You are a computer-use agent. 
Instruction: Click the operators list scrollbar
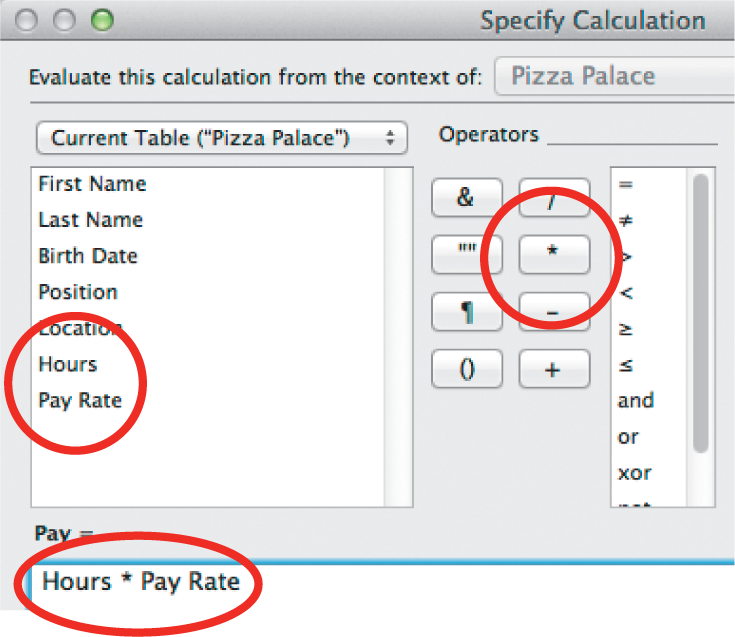pyautogui.click(x=701, y=313)
